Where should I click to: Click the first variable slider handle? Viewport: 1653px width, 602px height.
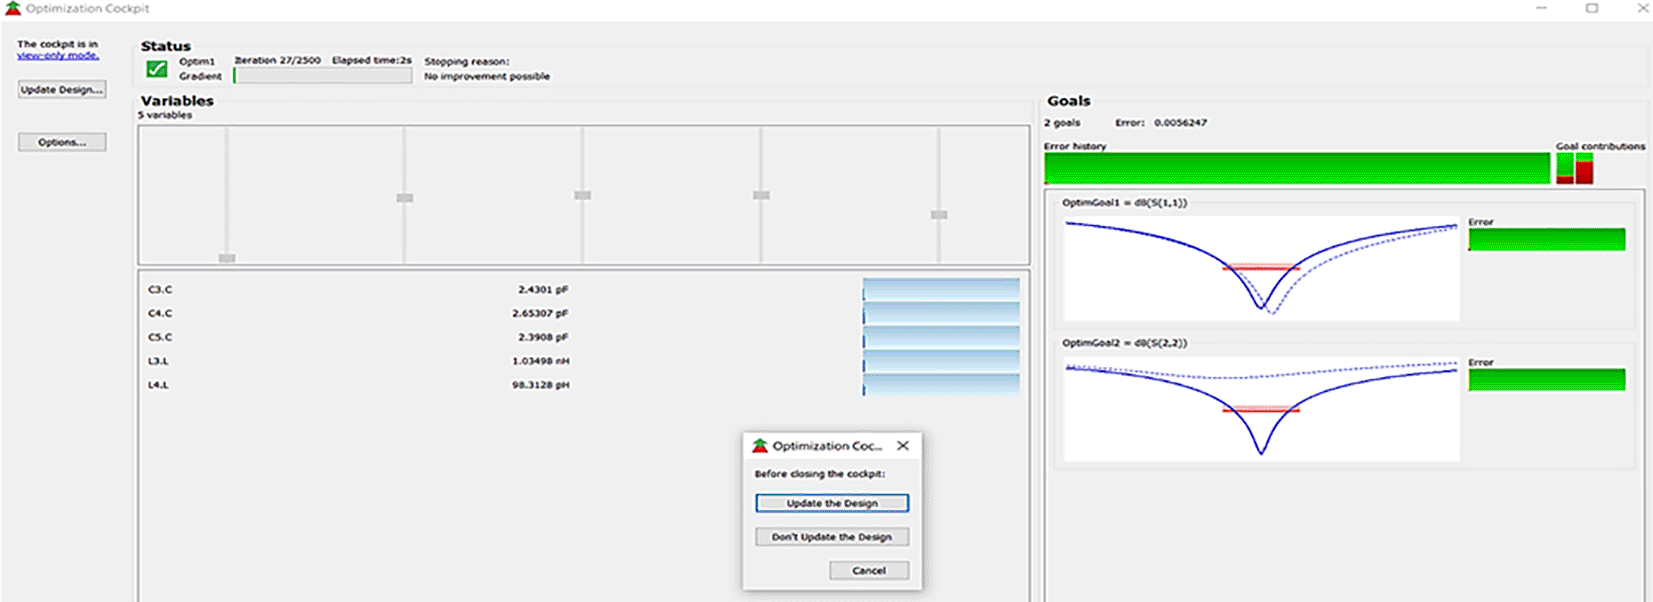click(x=227, y=258)
